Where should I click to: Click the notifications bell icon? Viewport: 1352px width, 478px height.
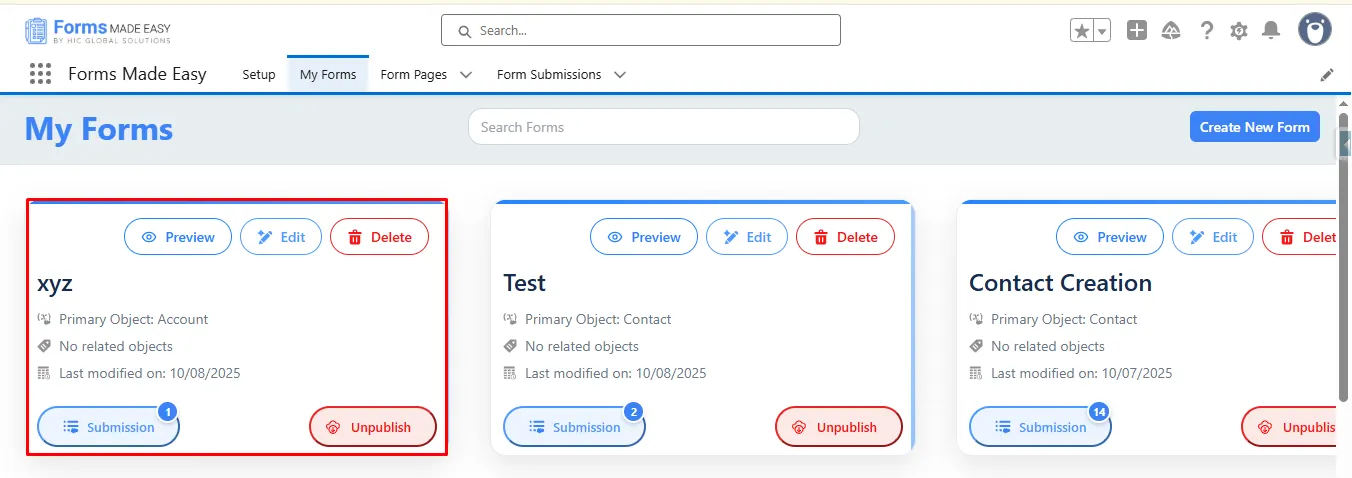pyautogui.click(x=1271, y=31)
